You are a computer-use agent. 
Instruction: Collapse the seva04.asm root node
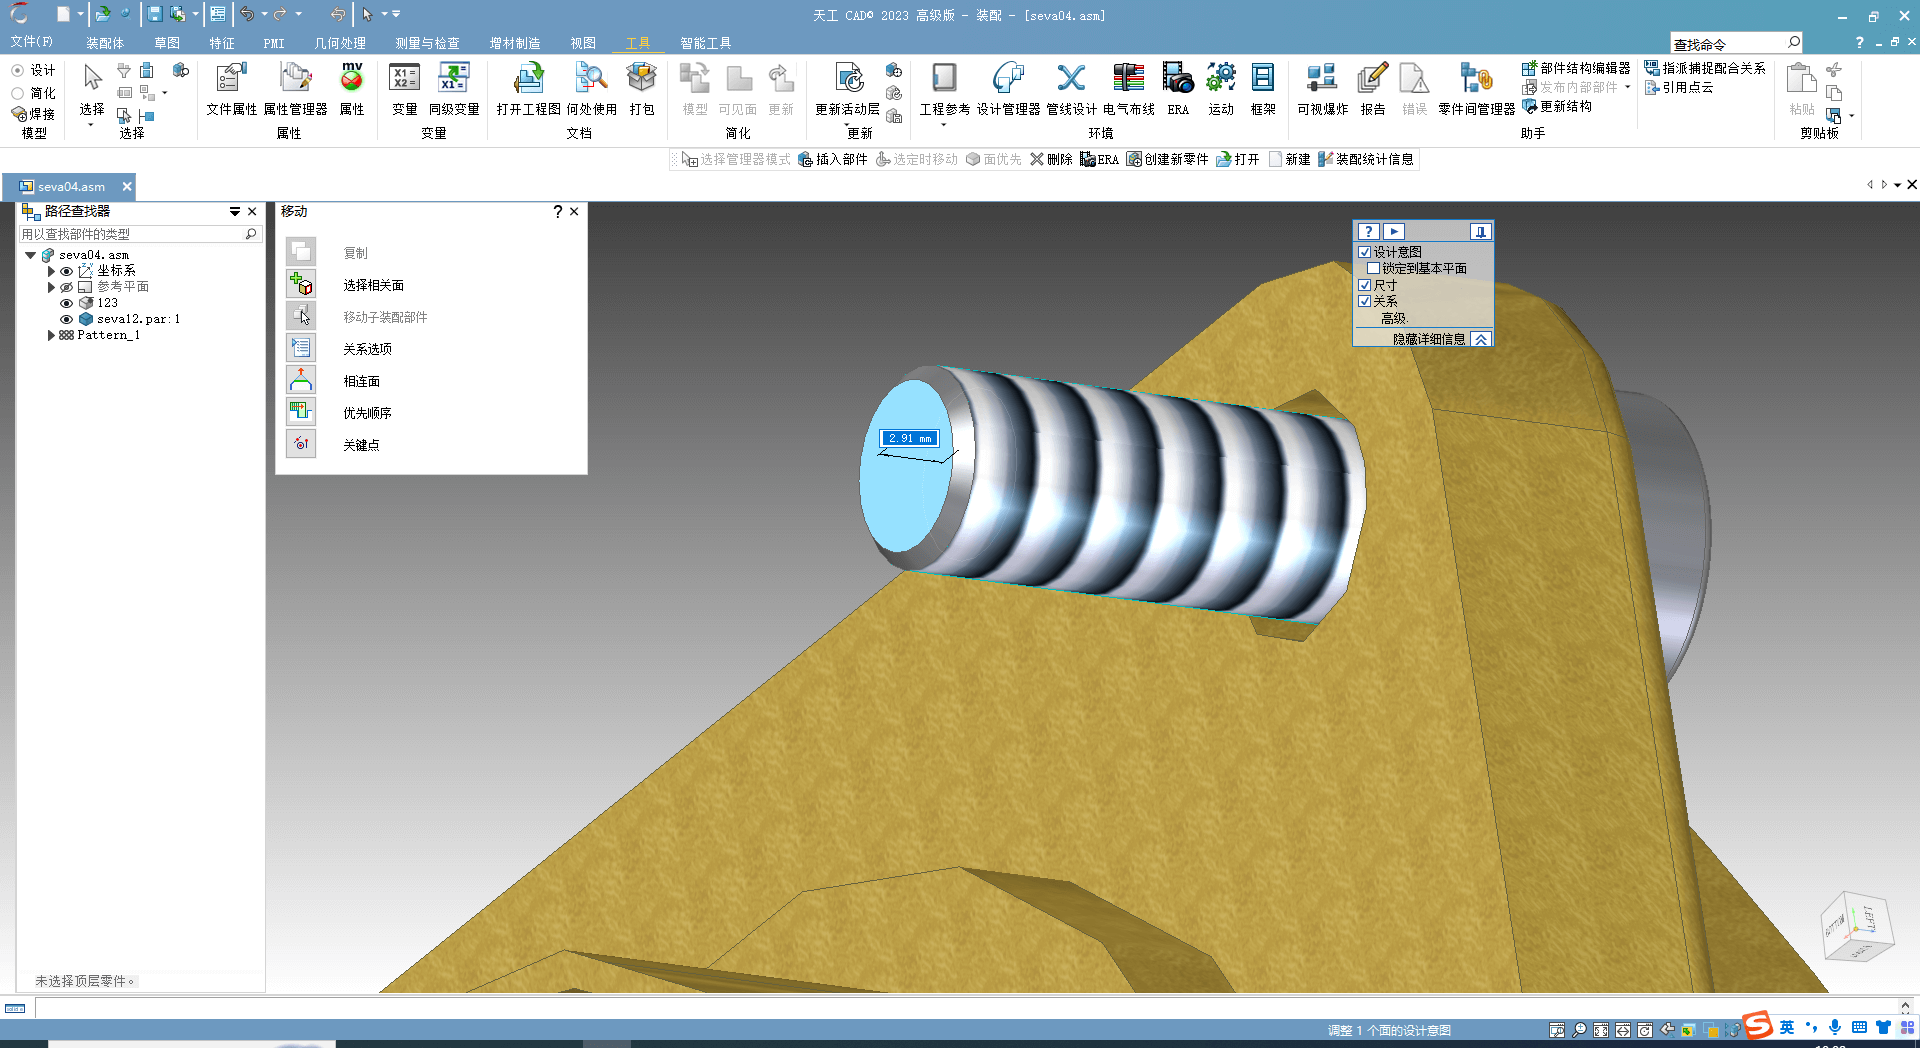(x=31, y=255)
